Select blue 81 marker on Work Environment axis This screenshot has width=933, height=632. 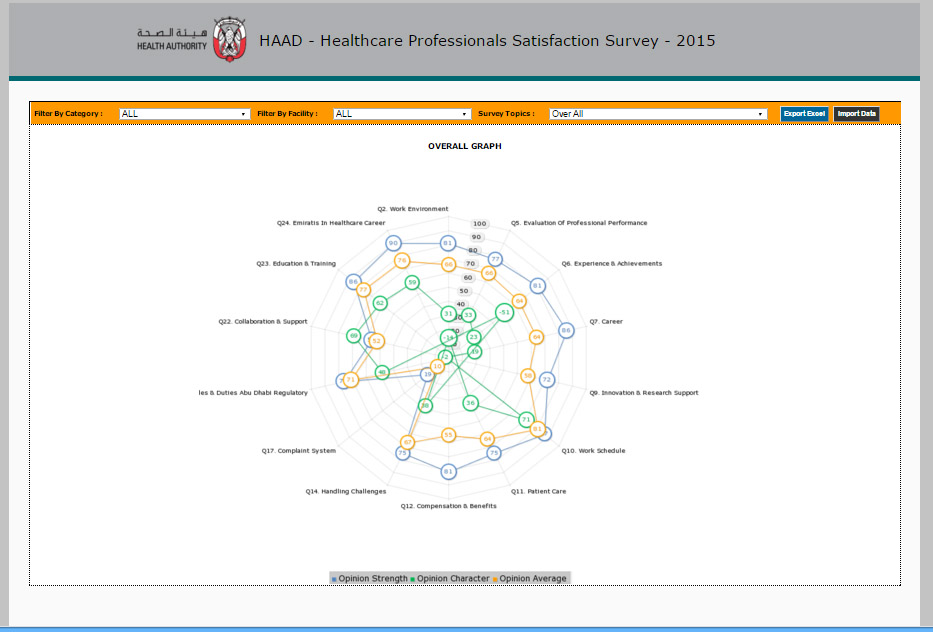(448, 243)
